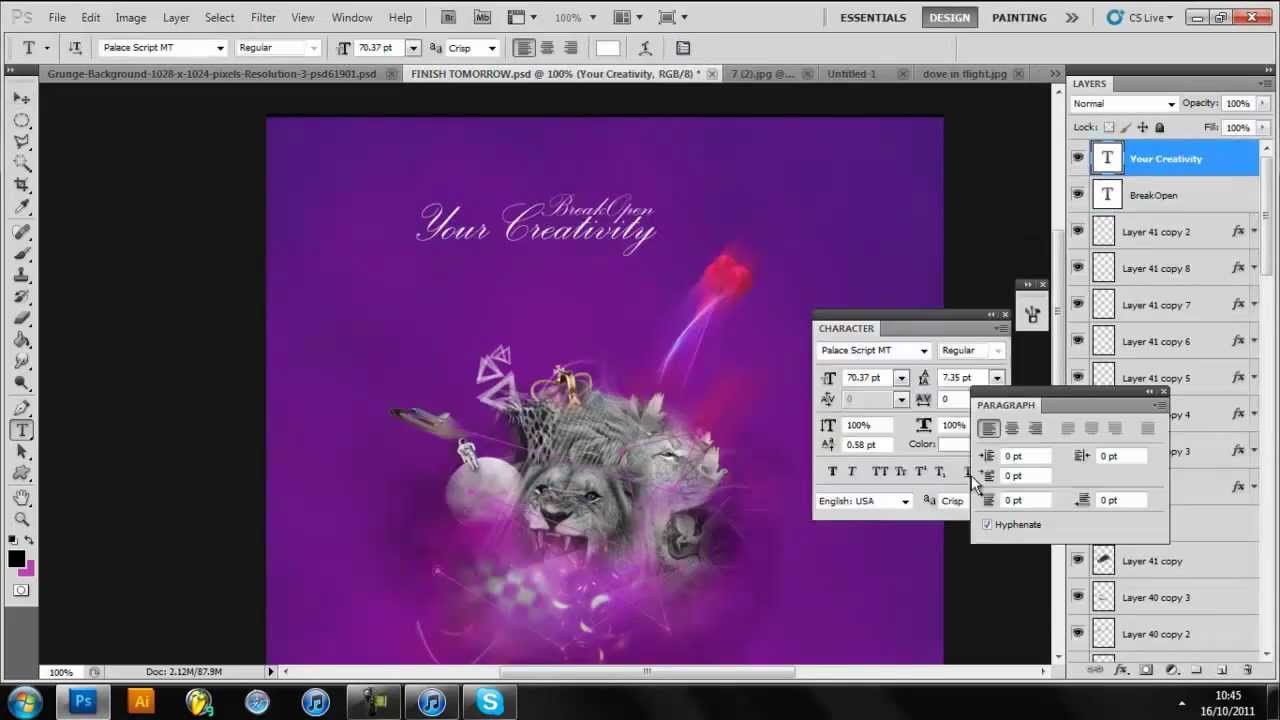Open the CS Live button
Screen dimensions: 1280x720
[x=1141, y=17]
